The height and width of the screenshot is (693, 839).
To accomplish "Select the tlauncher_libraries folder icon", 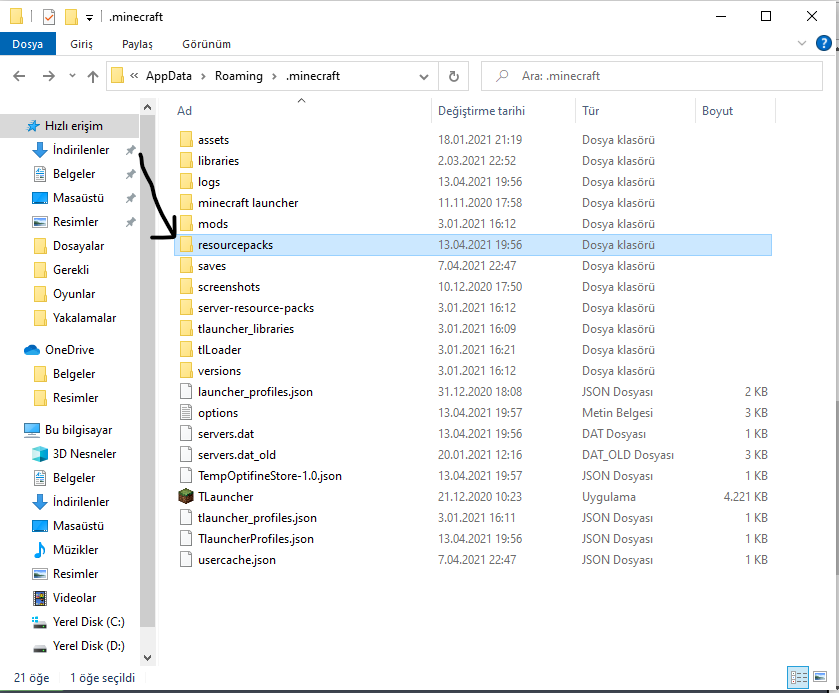I will (186, 329).
